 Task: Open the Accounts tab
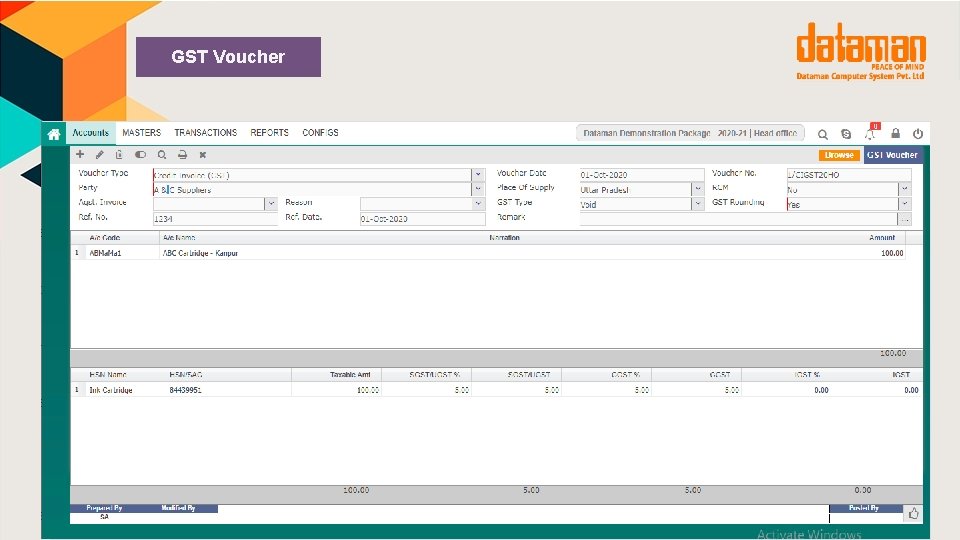90,133
